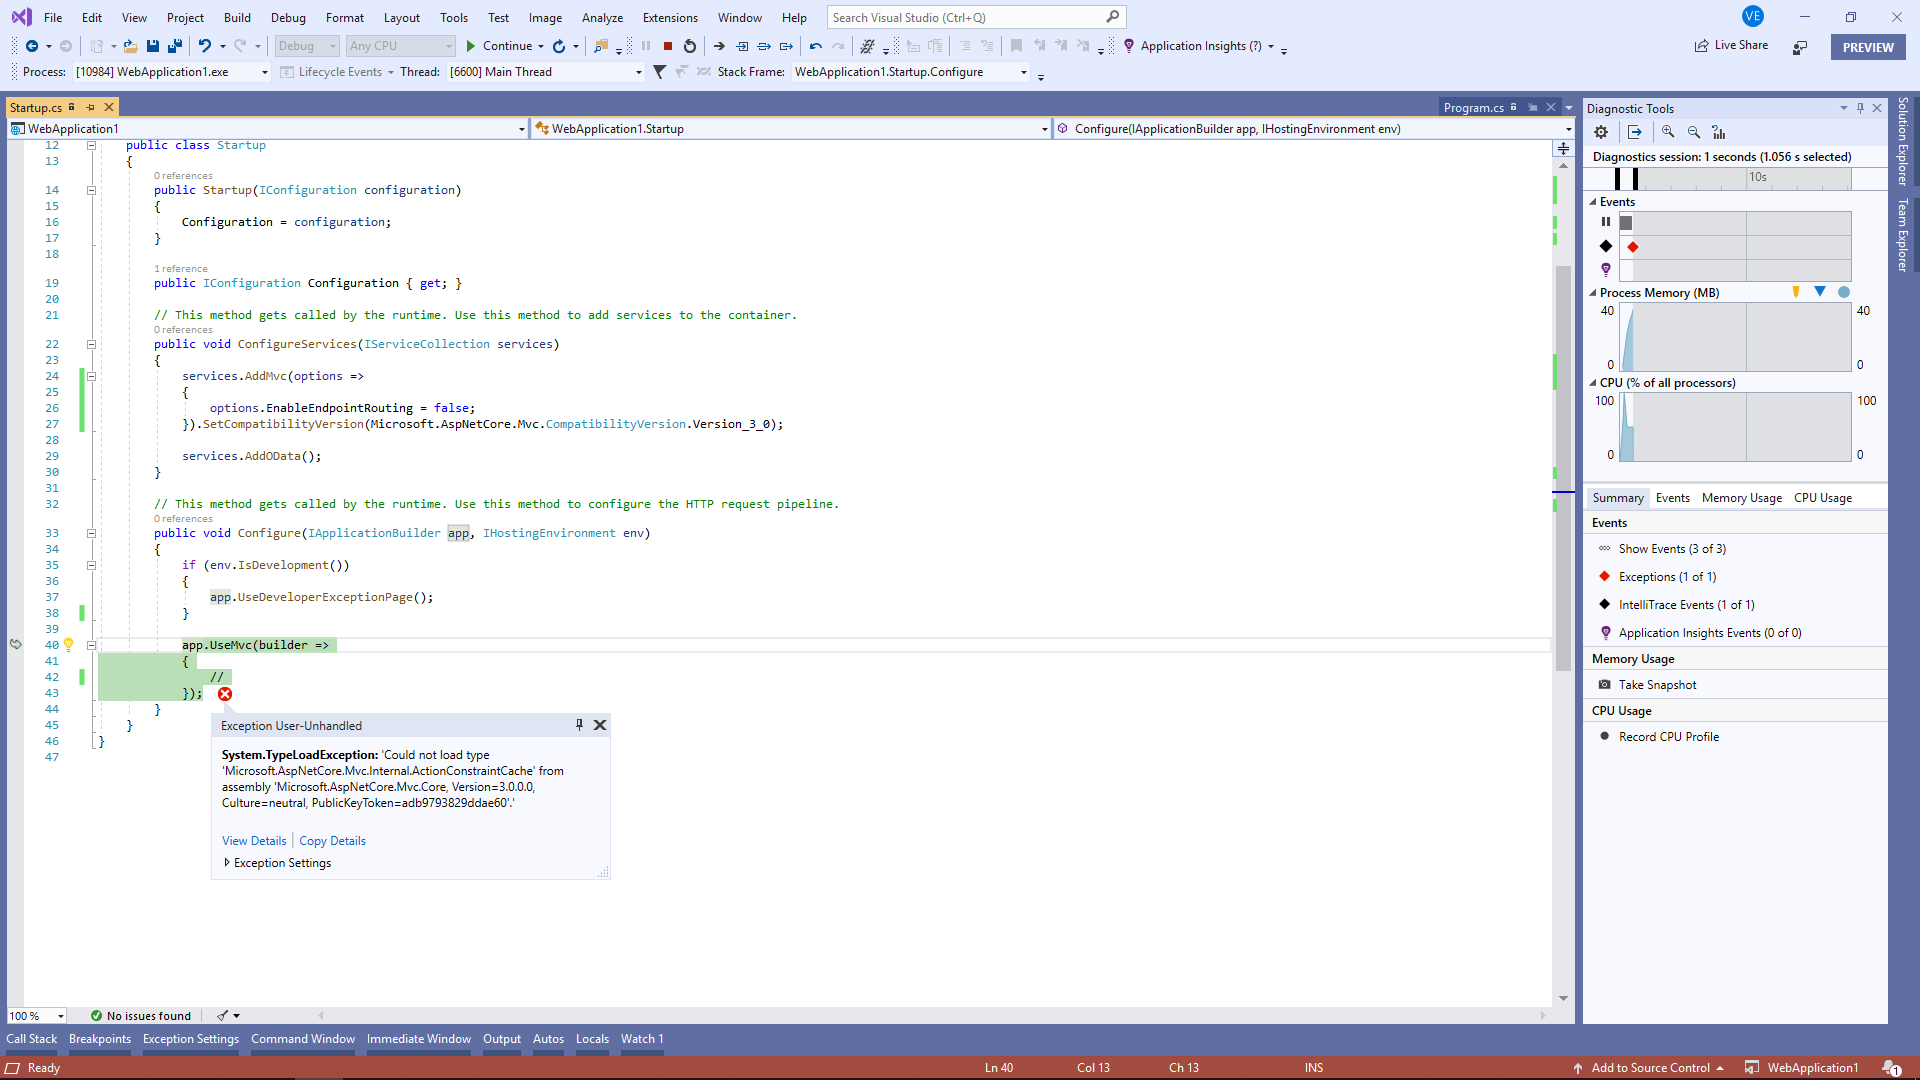Click the editor vertical scrollbar thumb
Screen dimensions: 1920x1080
coord(1563,467)
